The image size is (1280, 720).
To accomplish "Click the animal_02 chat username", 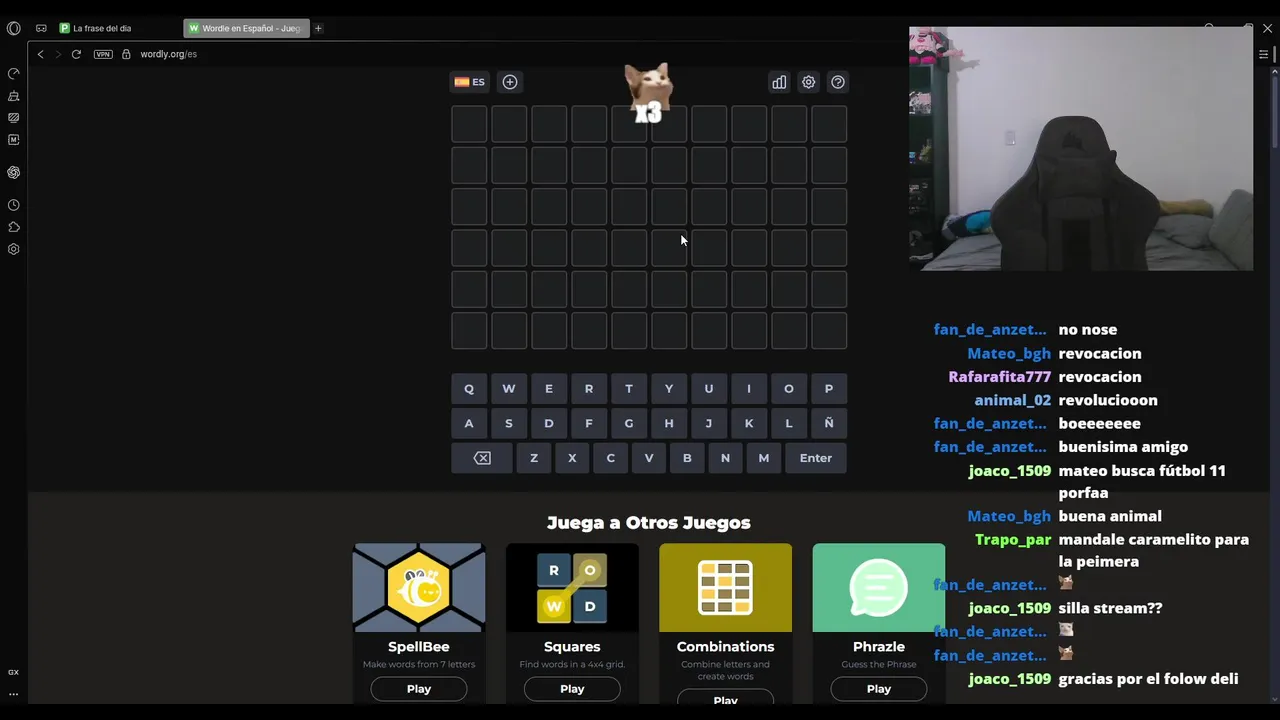I will (1013, 400).
